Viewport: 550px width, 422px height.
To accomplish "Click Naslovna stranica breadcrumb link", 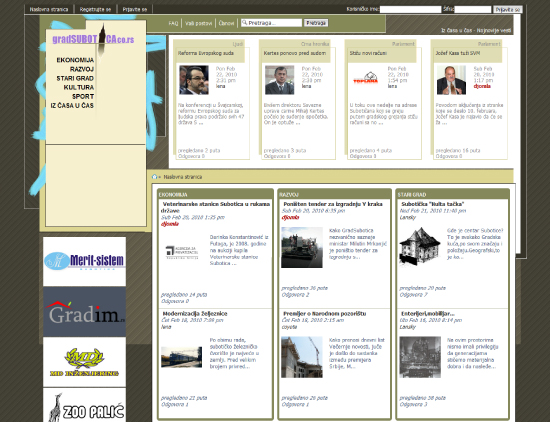I will coord(182,177).
